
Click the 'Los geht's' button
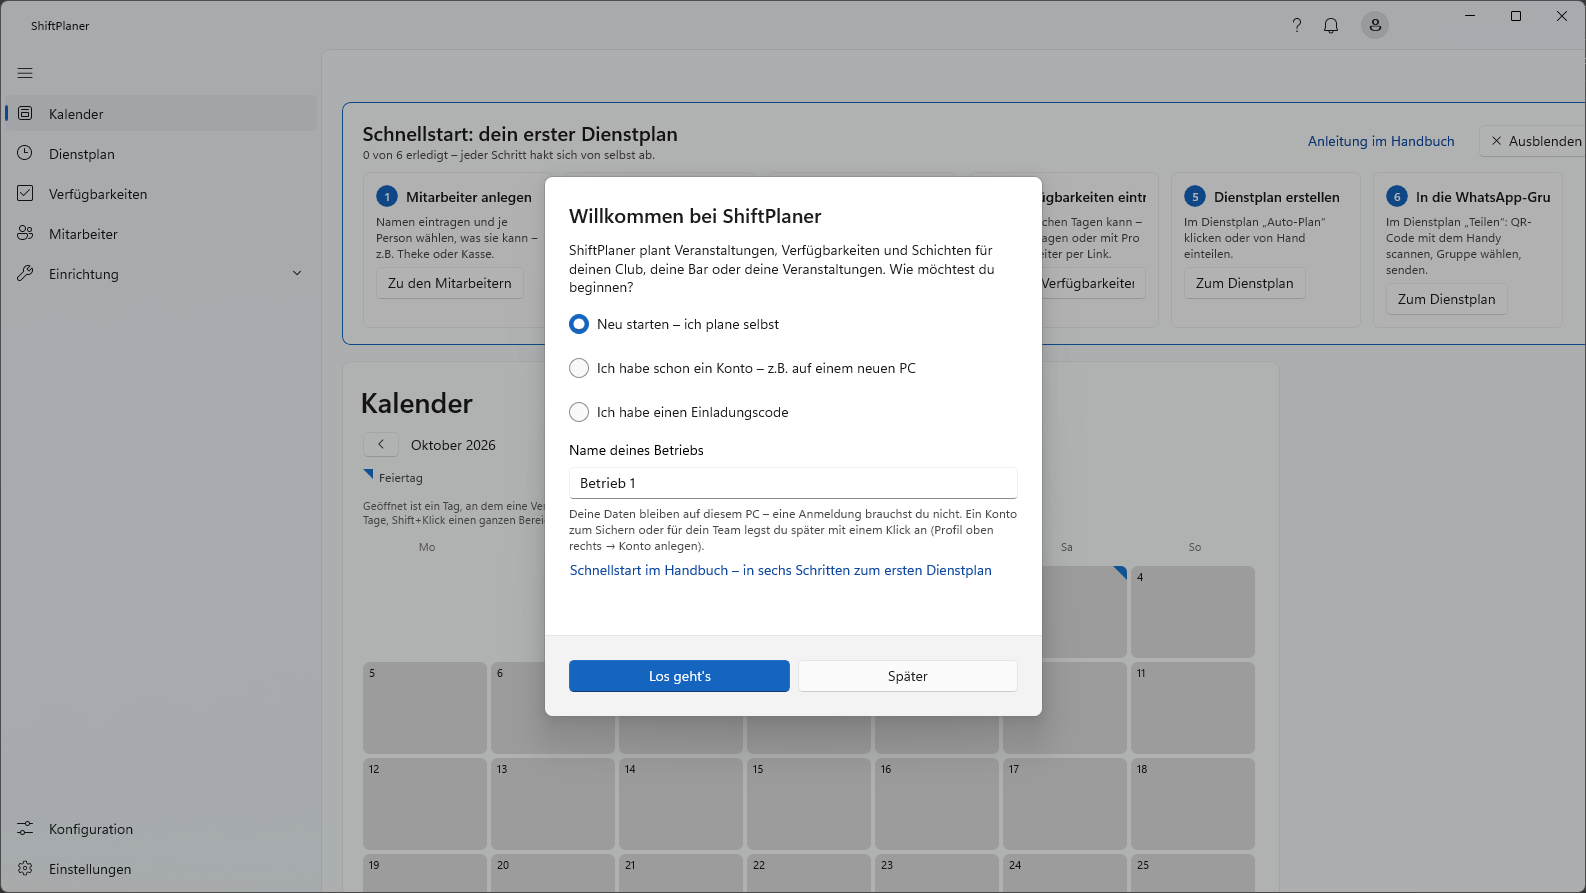(679, 676)
